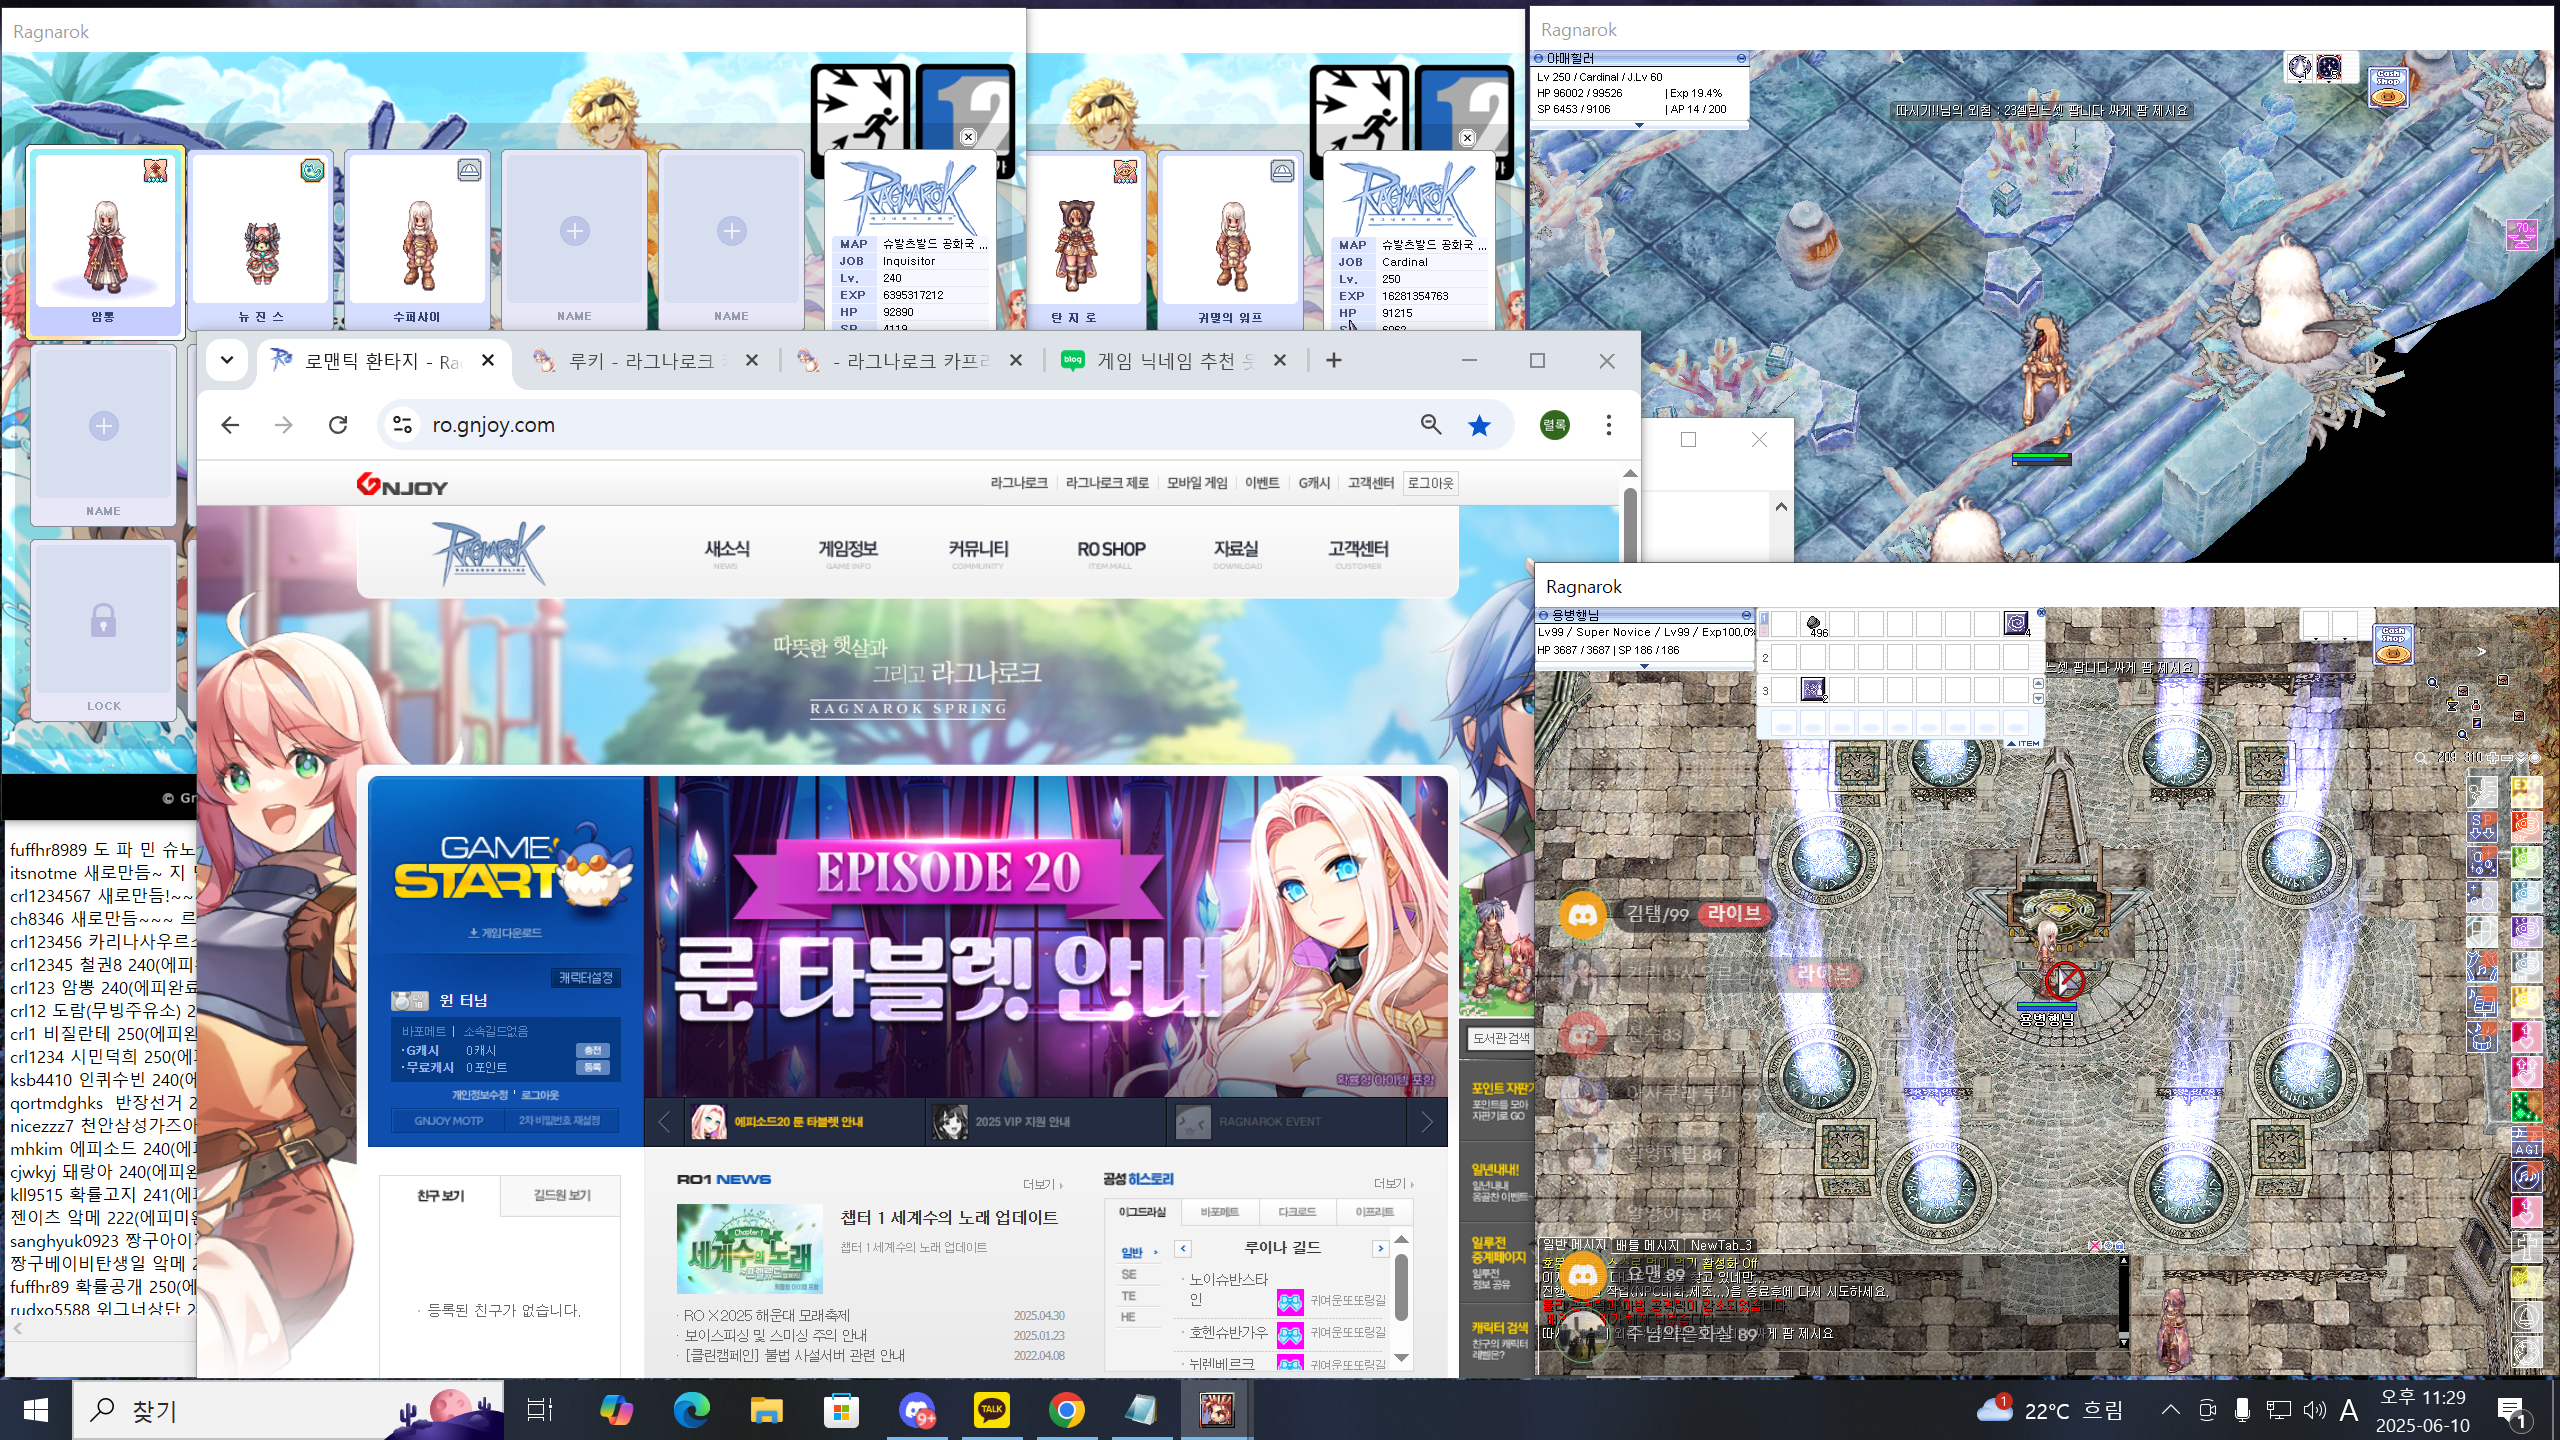Select 다크로드 server tab
Viewport: 2560px width, 1440px height.
click(x=1296, y=1212)
